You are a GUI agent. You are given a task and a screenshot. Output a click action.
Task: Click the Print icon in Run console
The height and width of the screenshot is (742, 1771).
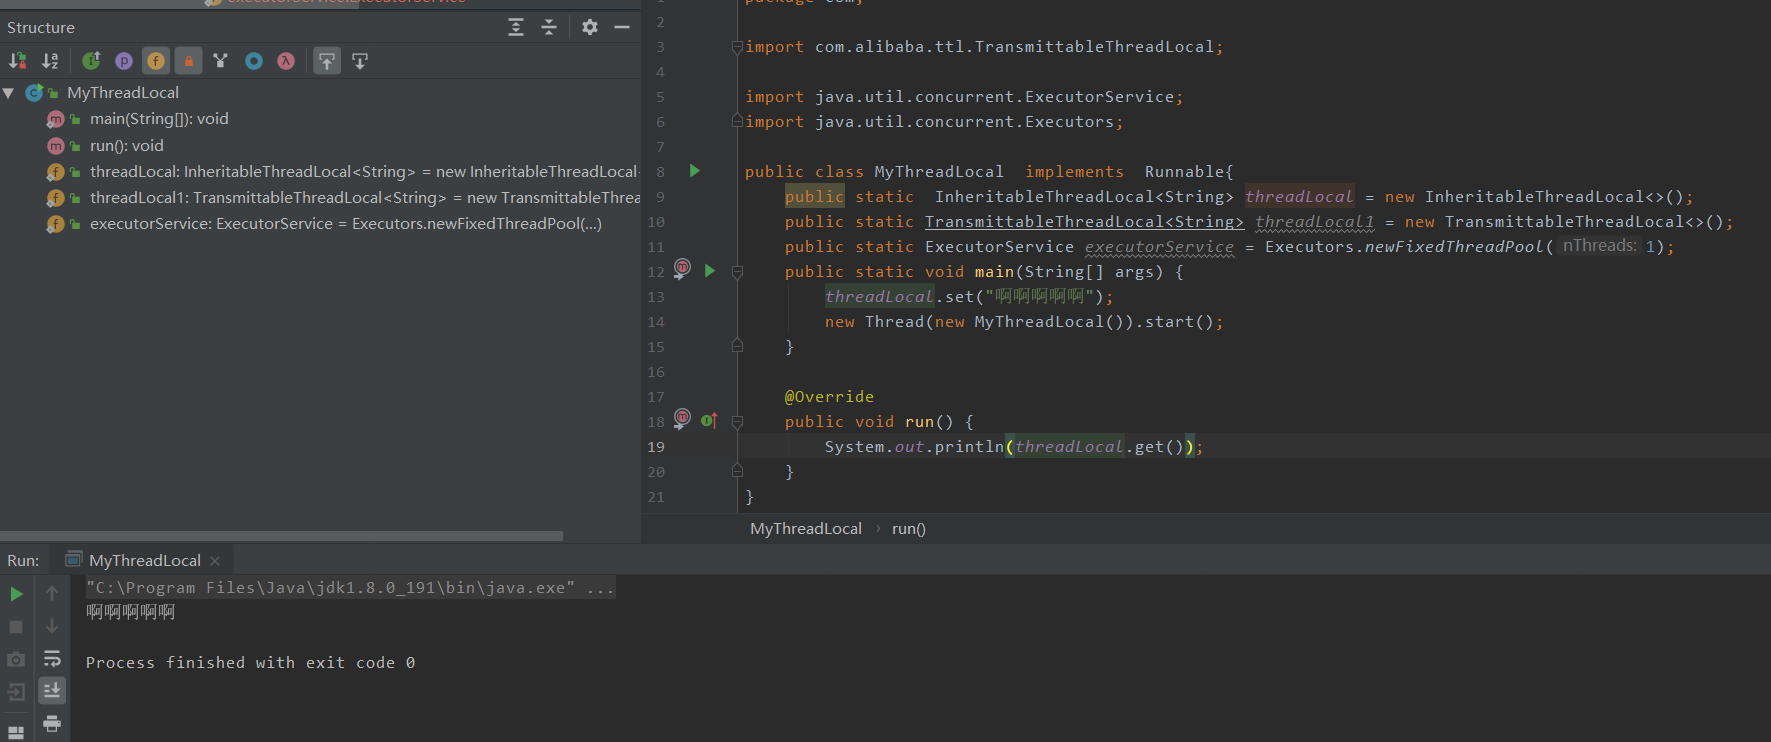tap(52, 723)
